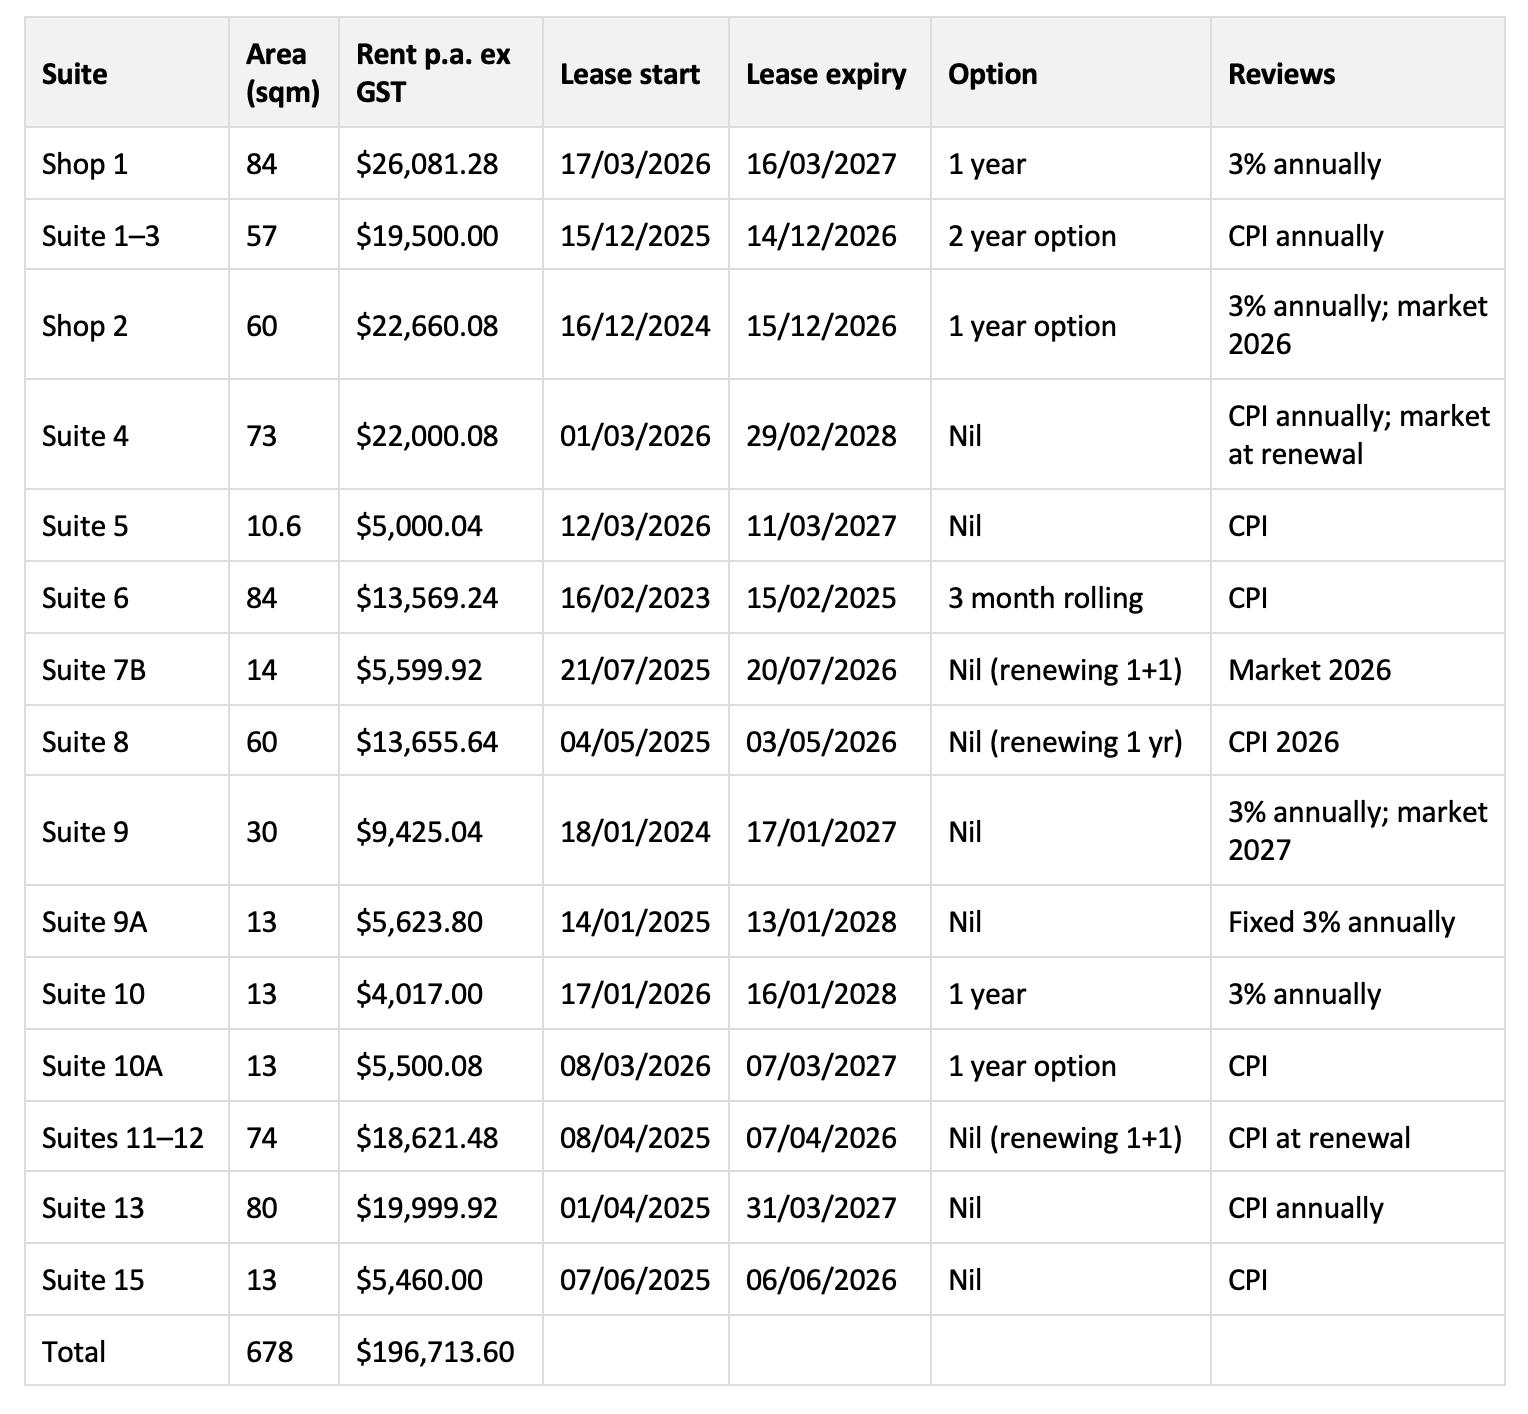Image resolution: width=1528 pixels, height=1414 pixels.
Task: Select the total rent $196,713.60 cell
Action: 435,1352
